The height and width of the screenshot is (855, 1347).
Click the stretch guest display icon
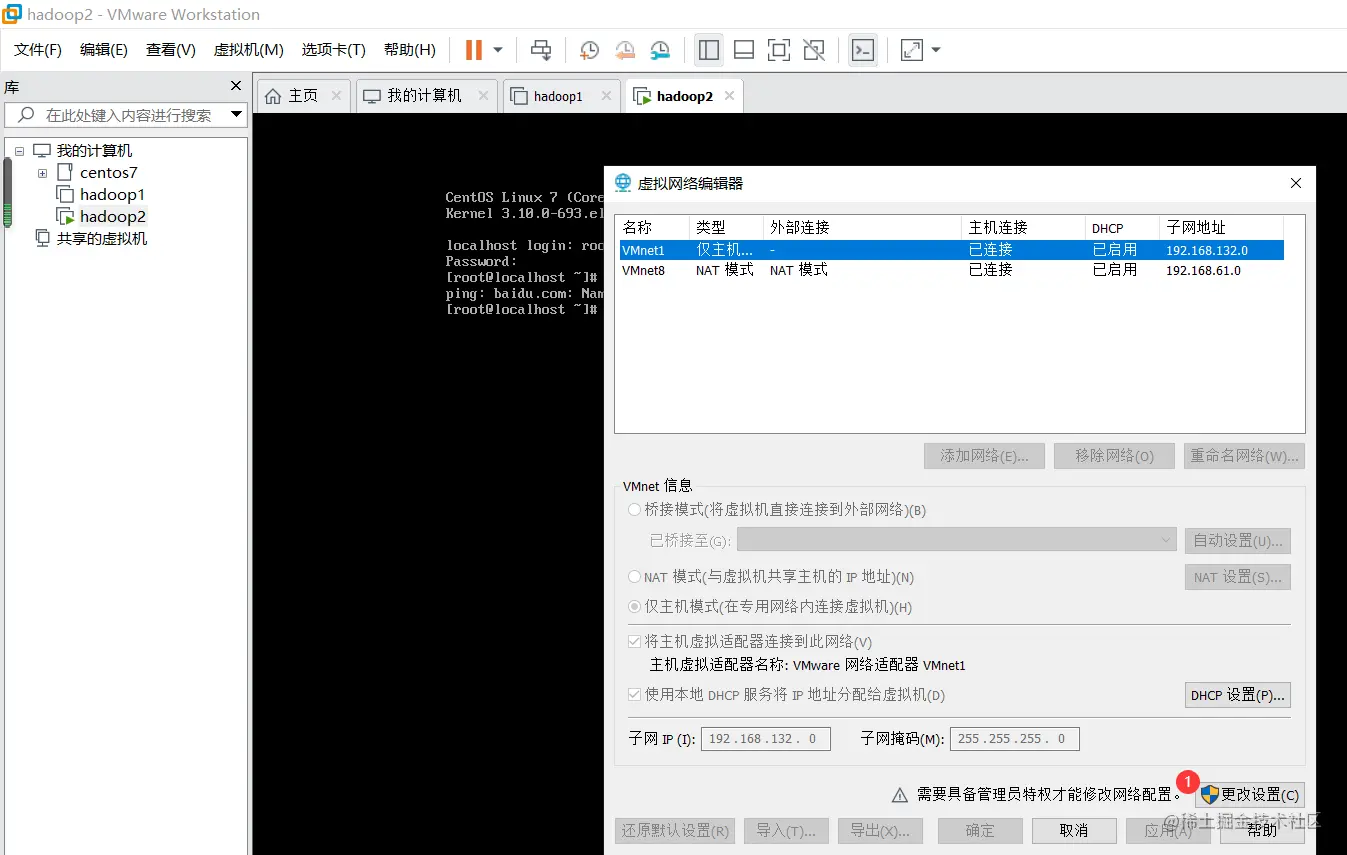912,50
